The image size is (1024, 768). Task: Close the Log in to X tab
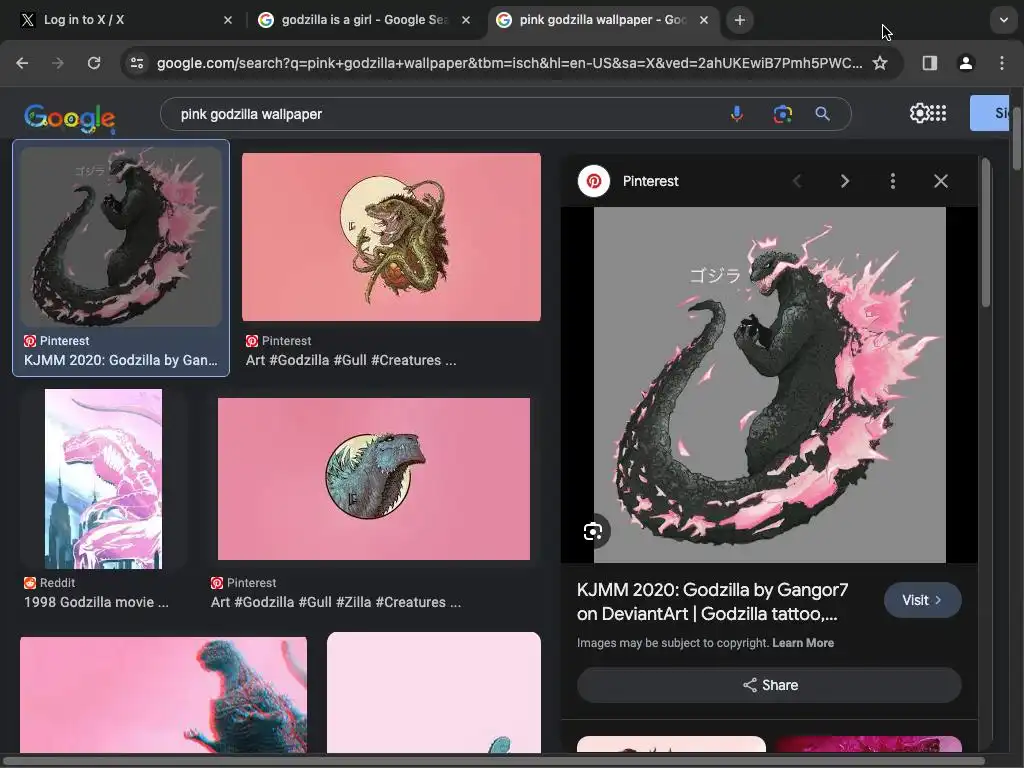tap(228, 20)
